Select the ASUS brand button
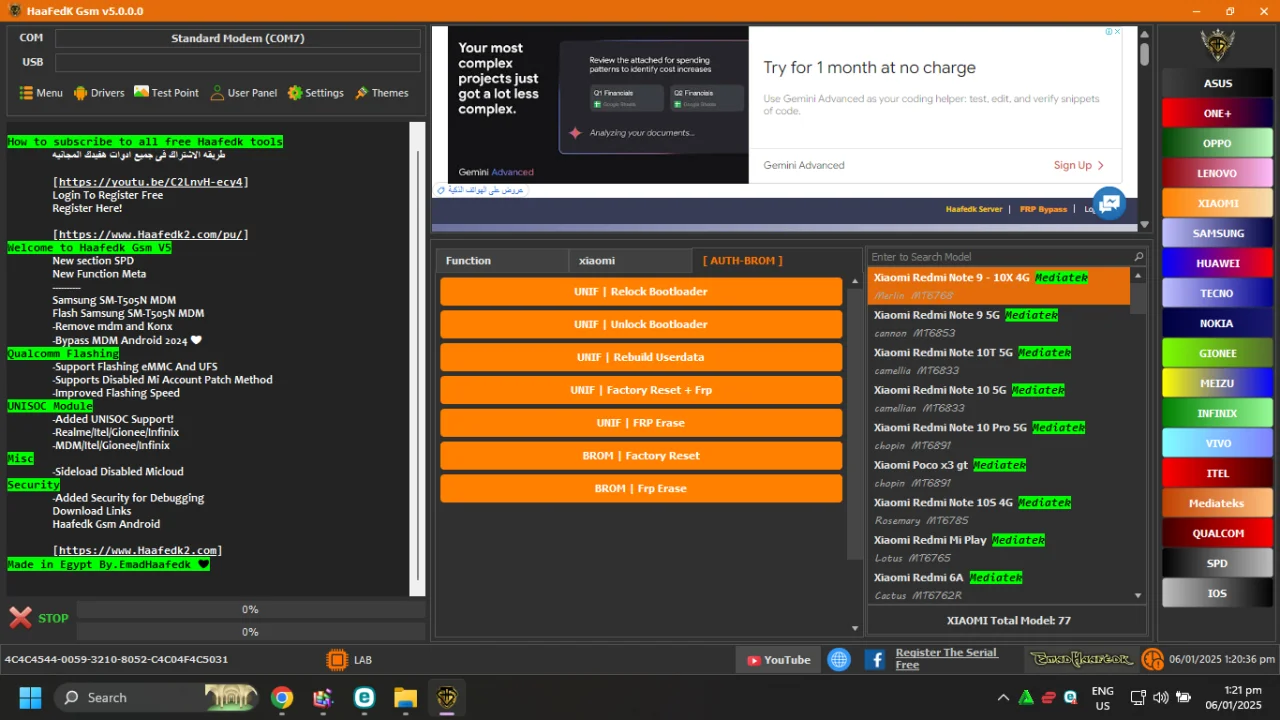Image resolution: width=1280 pixels, height=720 pixels. pos(1217,83)
